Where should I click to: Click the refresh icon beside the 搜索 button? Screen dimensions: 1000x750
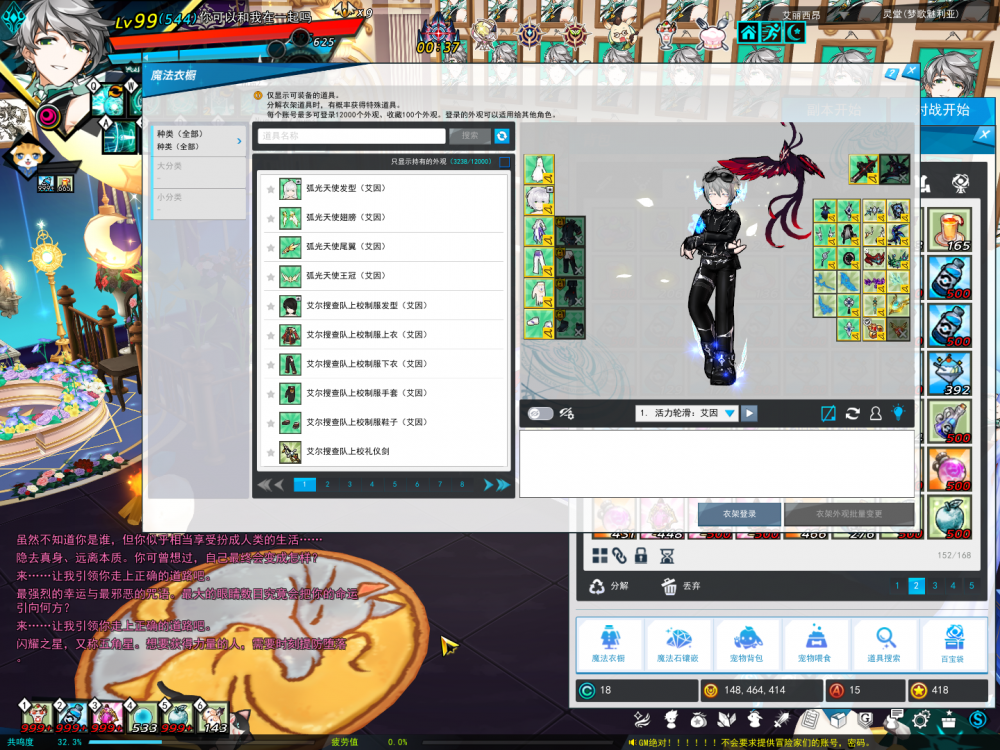tap(502, 136)
